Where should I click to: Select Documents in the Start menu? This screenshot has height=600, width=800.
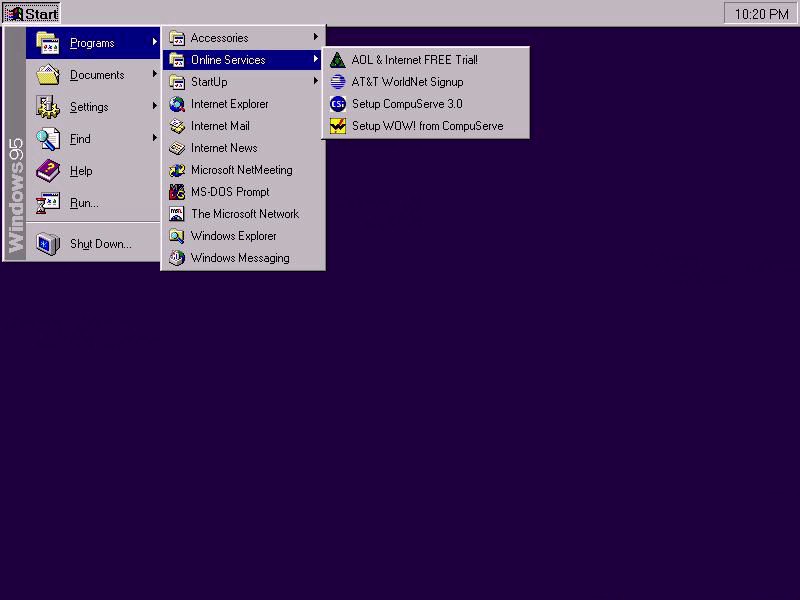pos(93,75)
